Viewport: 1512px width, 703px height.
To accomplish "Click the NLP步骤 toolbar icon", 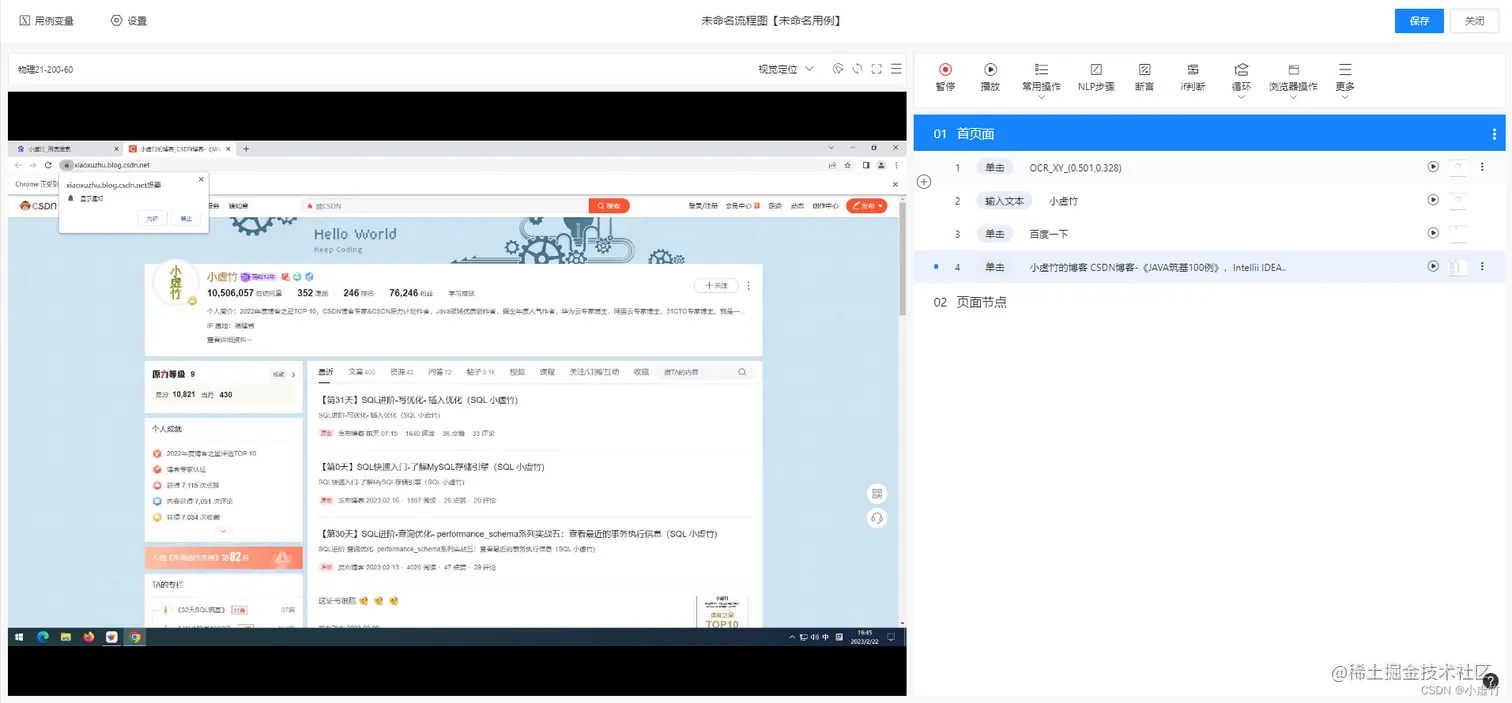I will click(1096, 70).
